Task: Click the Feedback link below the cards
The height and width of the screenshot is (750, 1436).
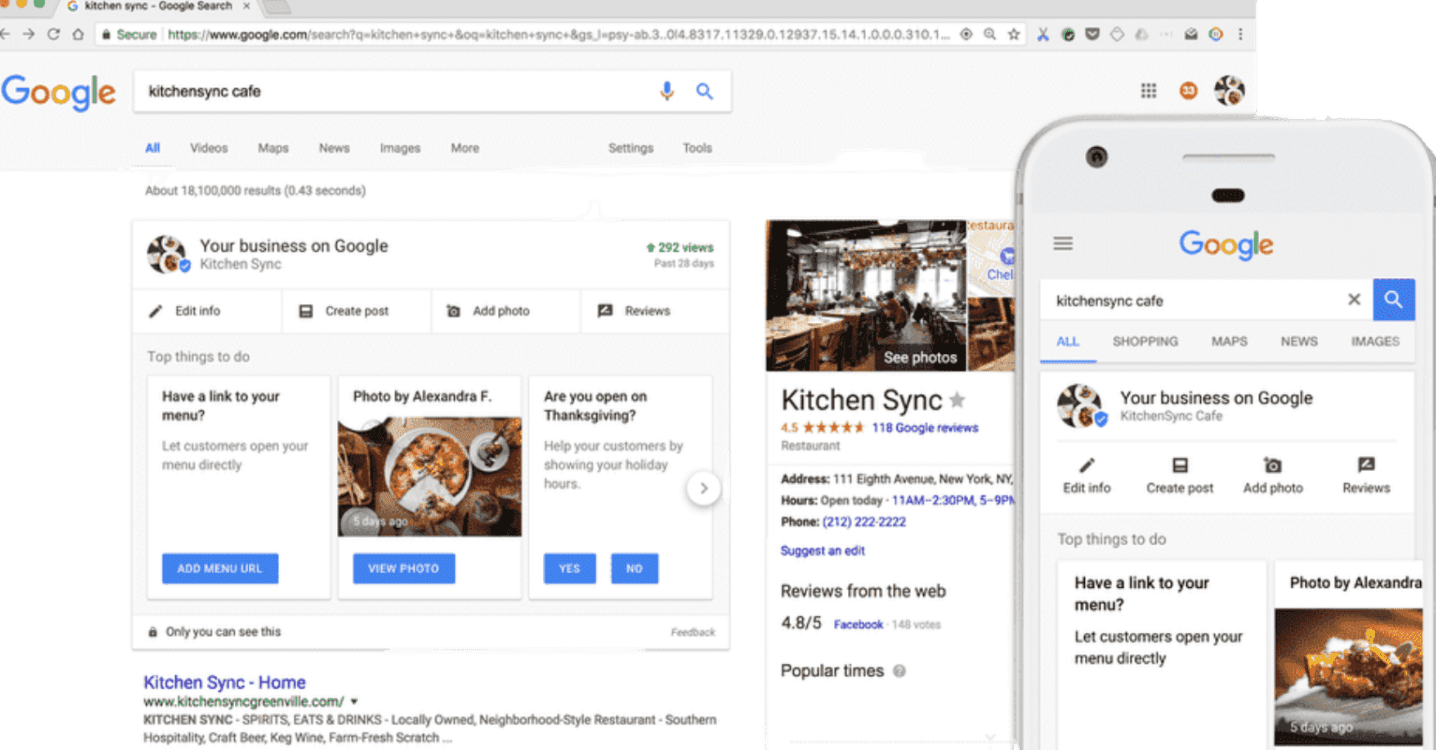Action: coord(693,632)
